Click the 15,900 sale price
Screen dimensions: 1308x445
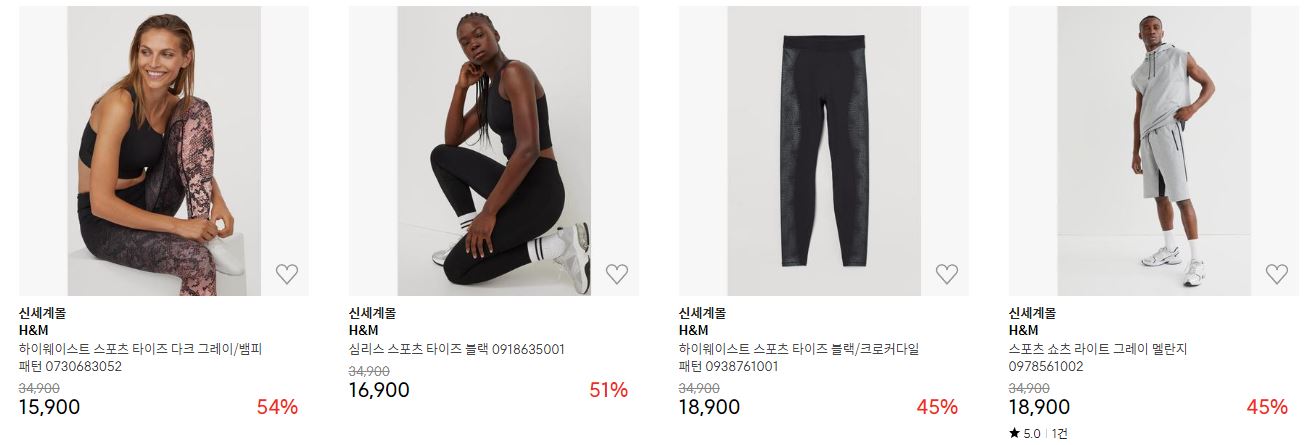pyautogui.click(x=49, y=407)
